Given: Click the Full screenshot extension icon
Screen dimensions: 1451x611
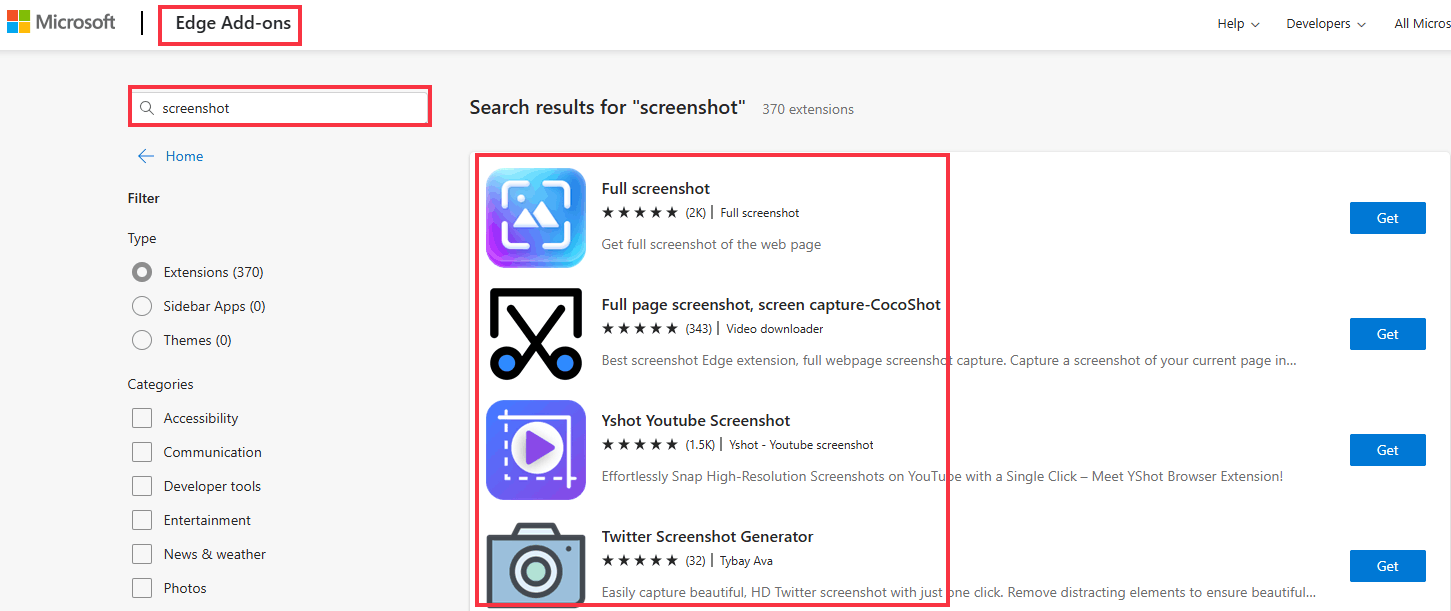Looking at the screenshot, I should 536,218.
